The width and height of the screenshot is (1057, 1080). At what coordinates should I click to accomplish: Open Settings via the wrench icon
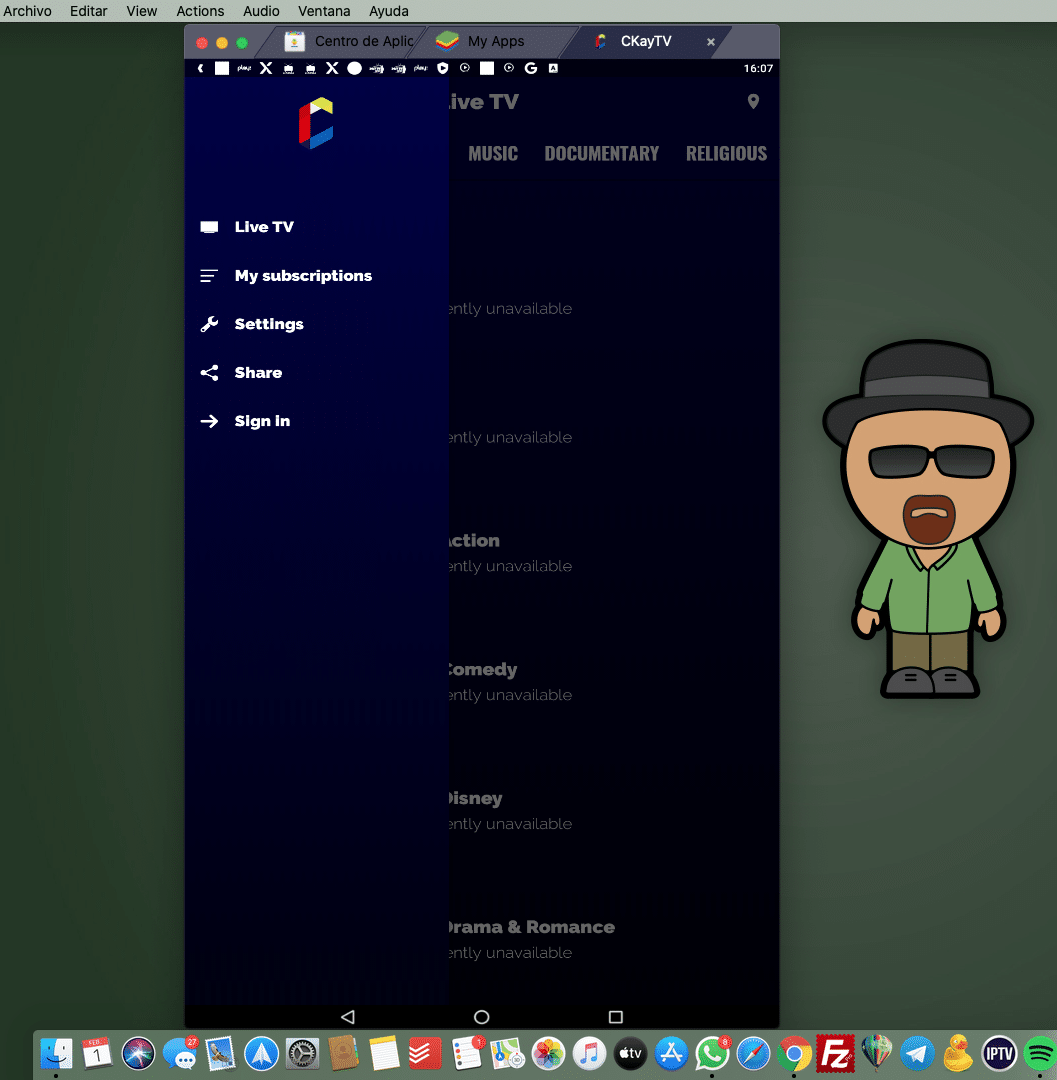click(209, 323)
